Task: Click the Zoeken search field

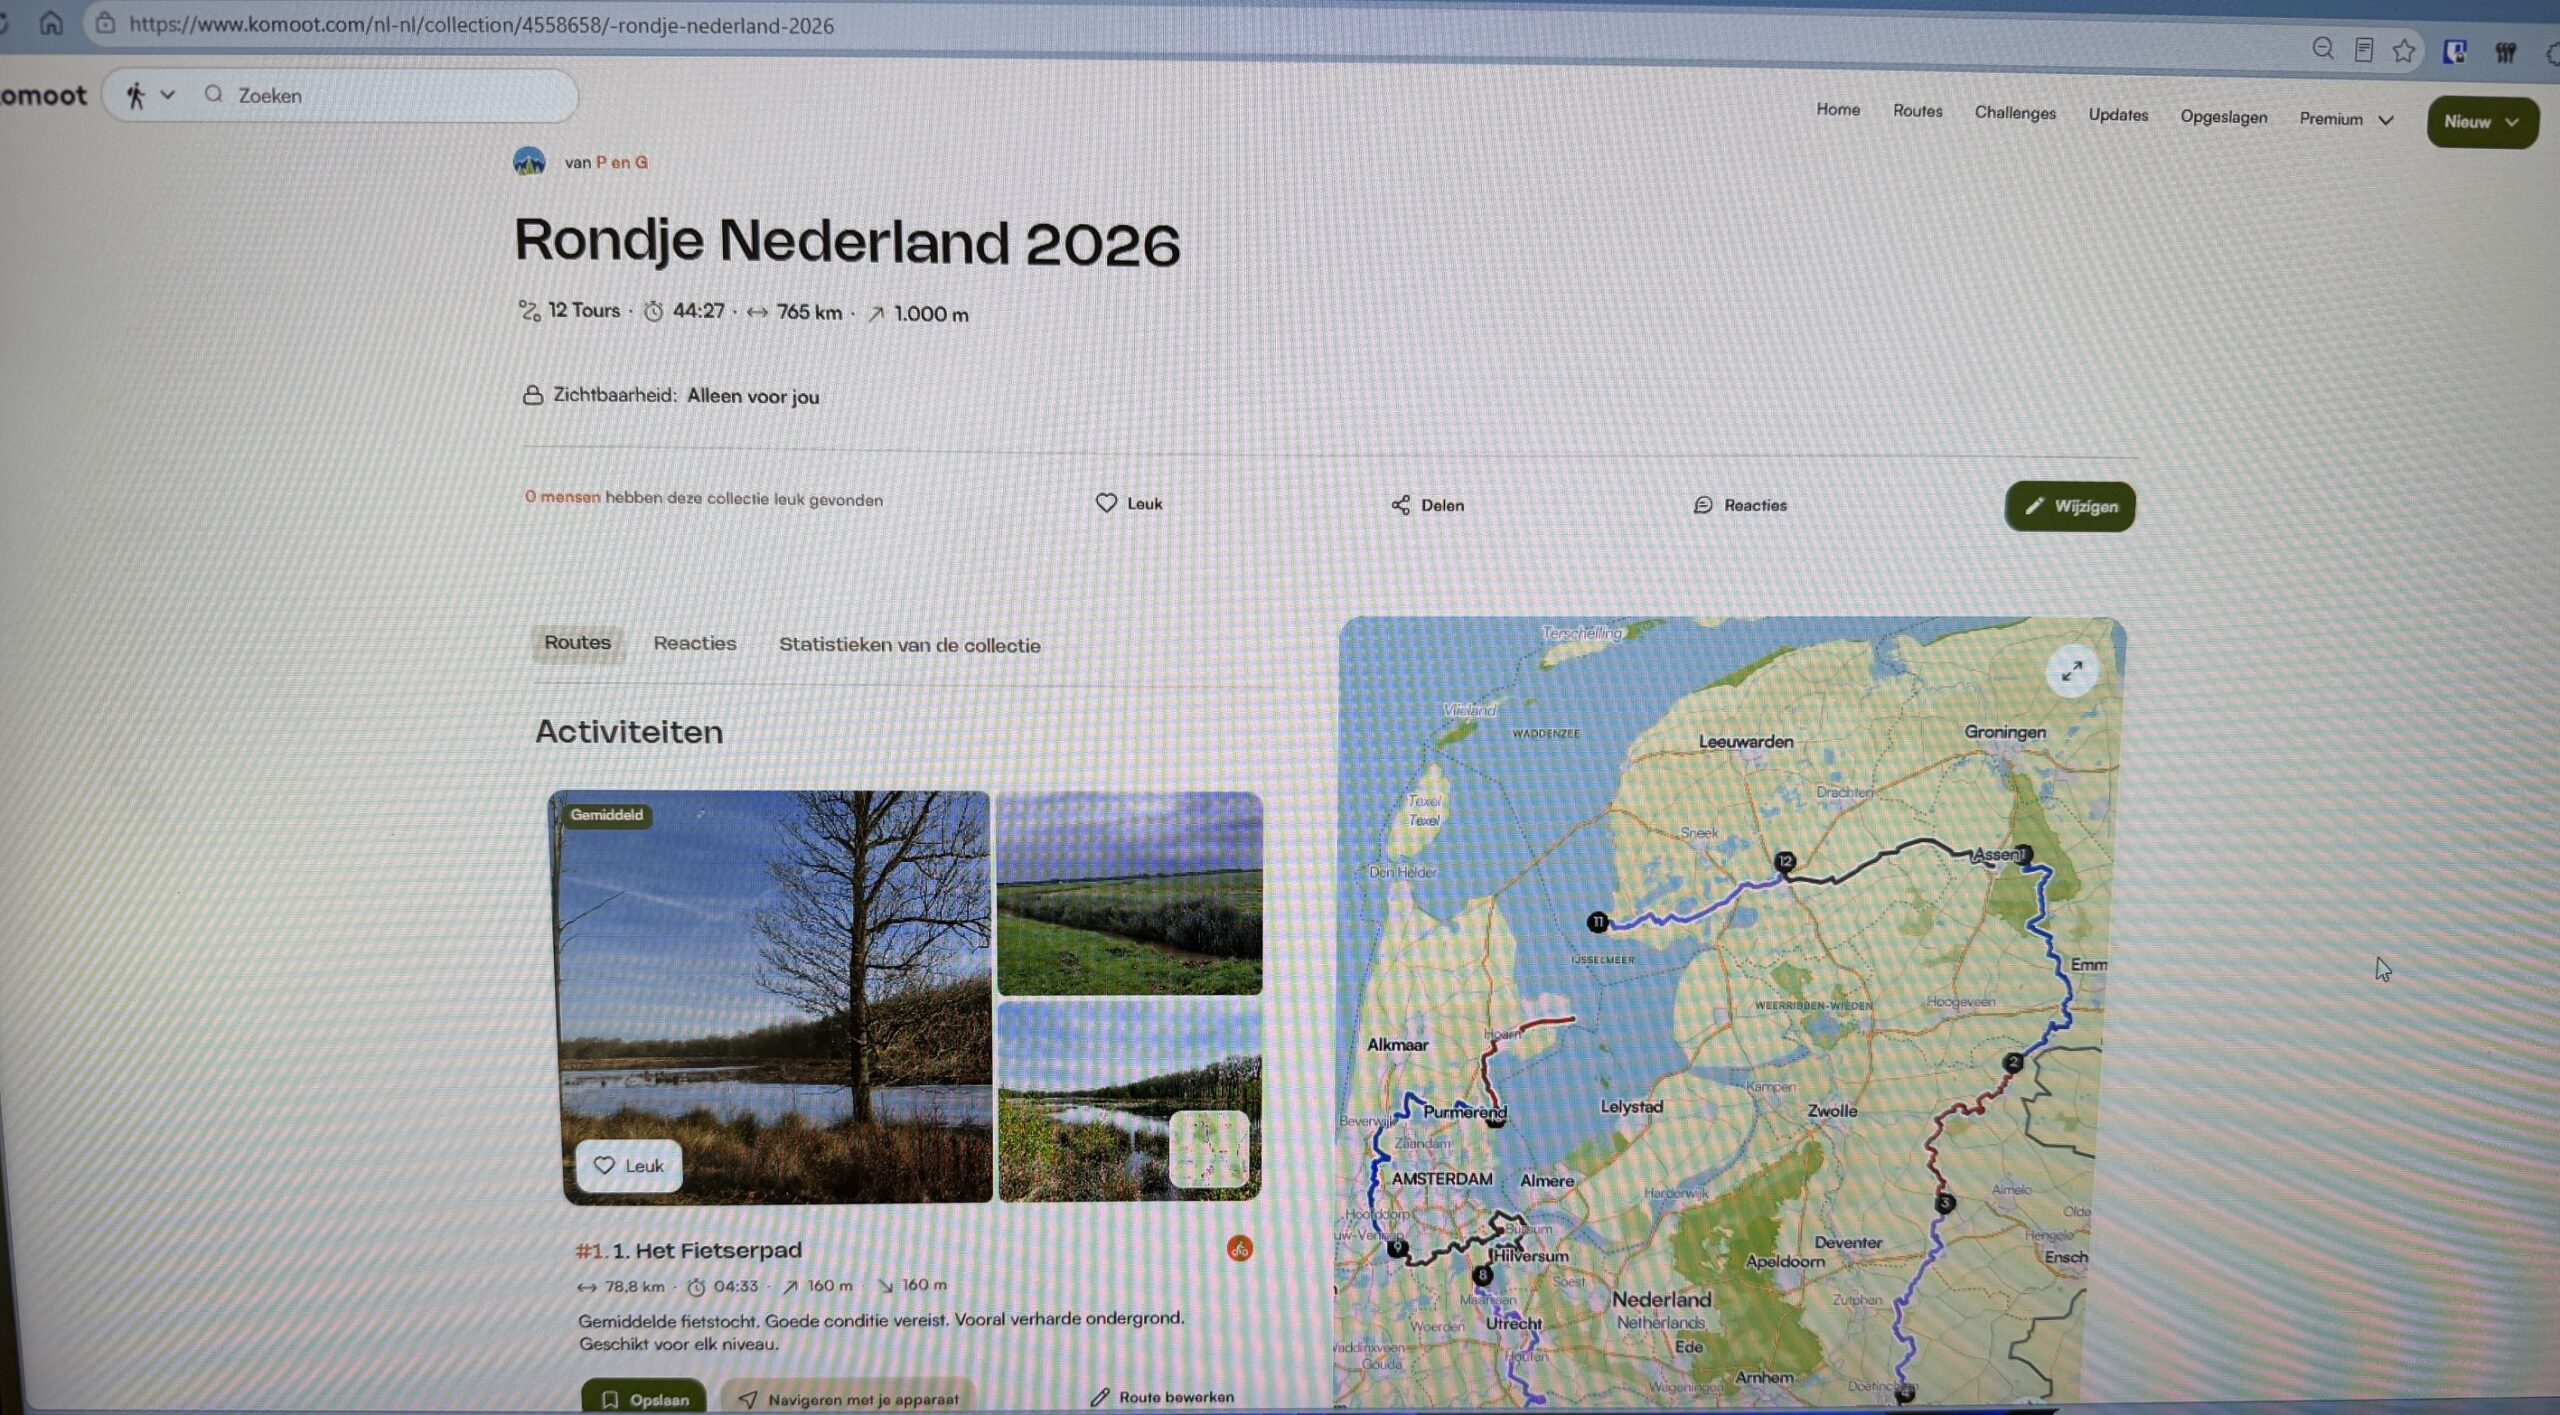Action: (x=340, y=96)
